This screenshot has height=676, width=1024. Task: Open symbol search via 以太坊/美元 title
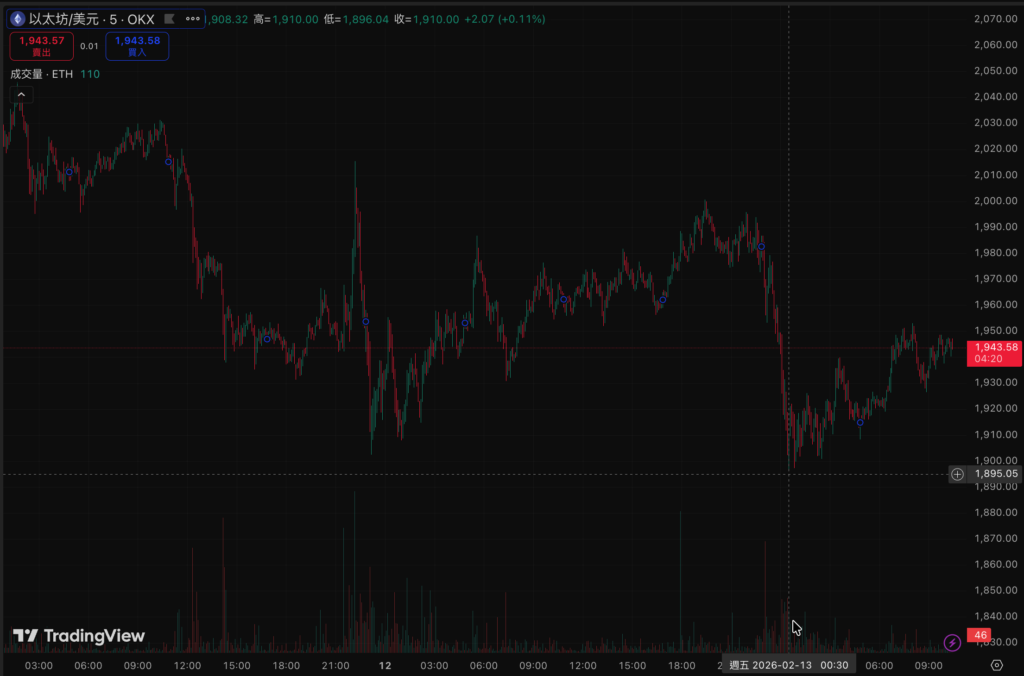61,19
